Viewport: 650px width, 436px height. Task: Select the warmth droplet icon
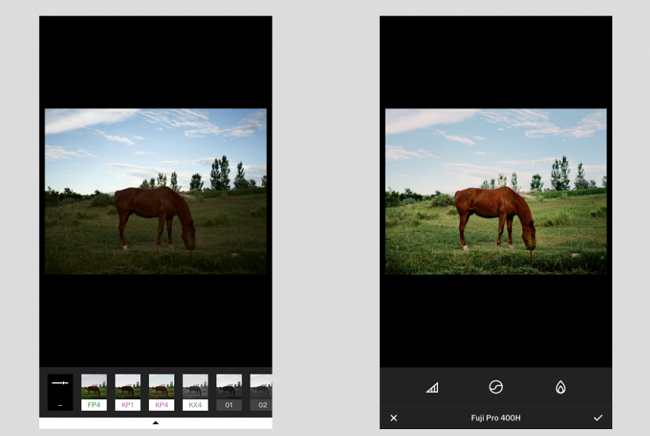tap(560, 387)
